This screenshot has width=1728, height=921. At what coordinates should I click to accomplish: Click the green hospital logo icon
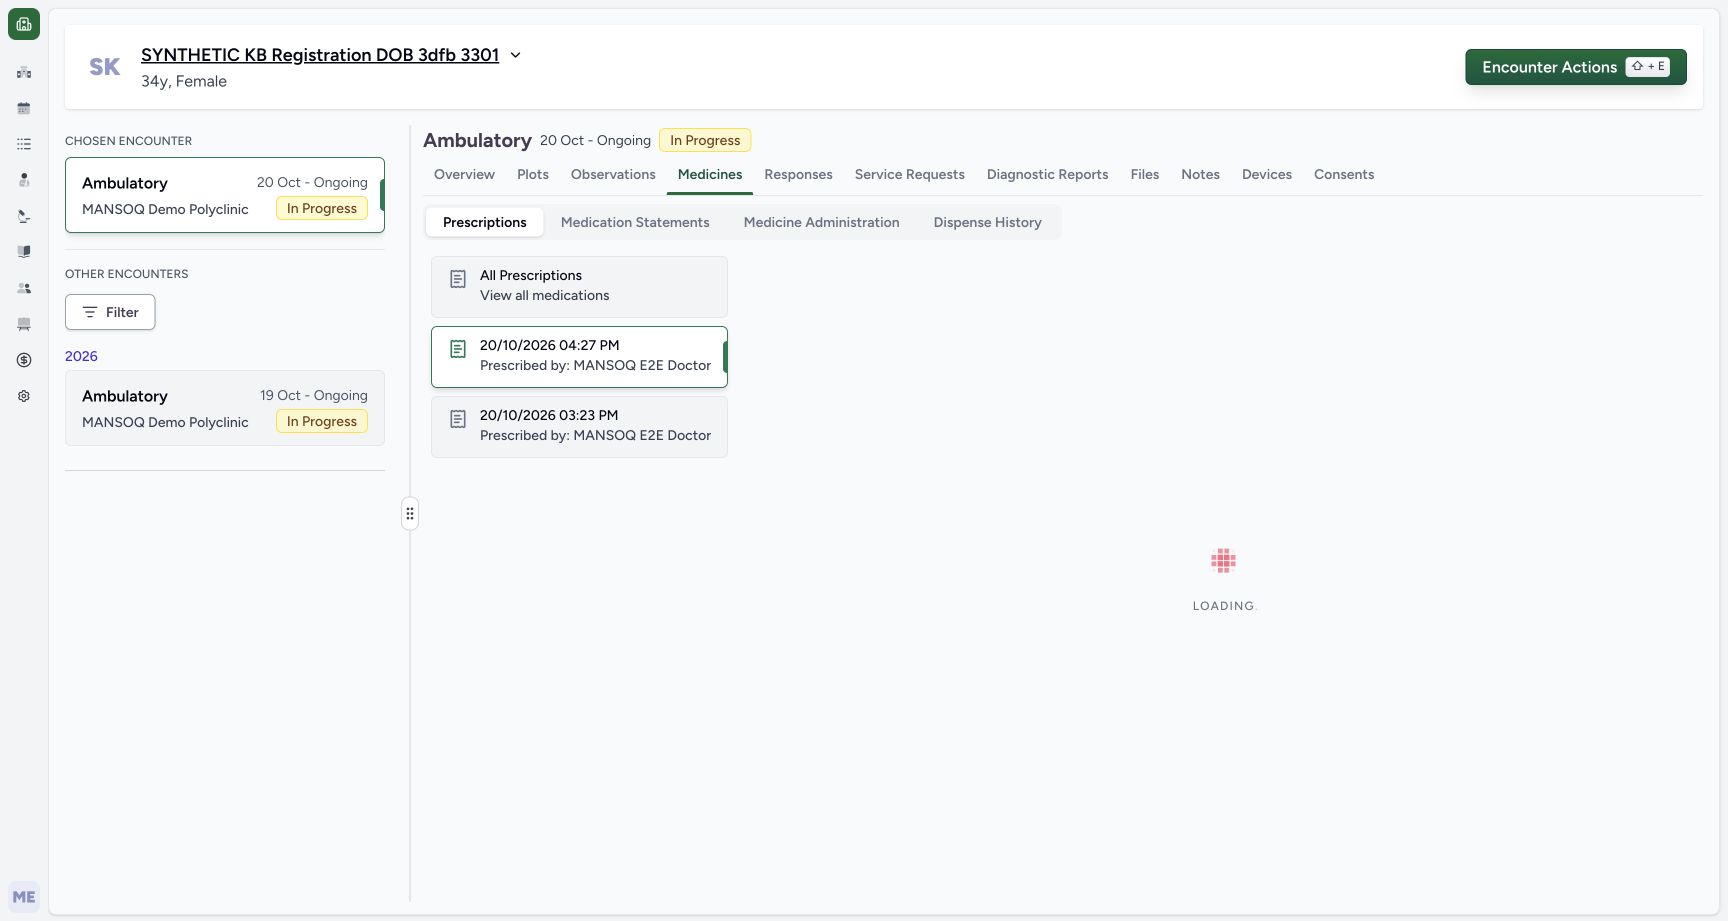click(x=24, y=24)
